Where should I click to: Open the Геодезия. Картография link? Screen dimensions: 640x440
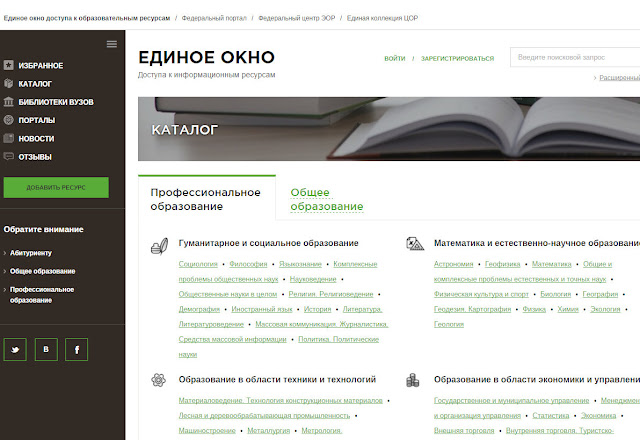coord(473,309)
